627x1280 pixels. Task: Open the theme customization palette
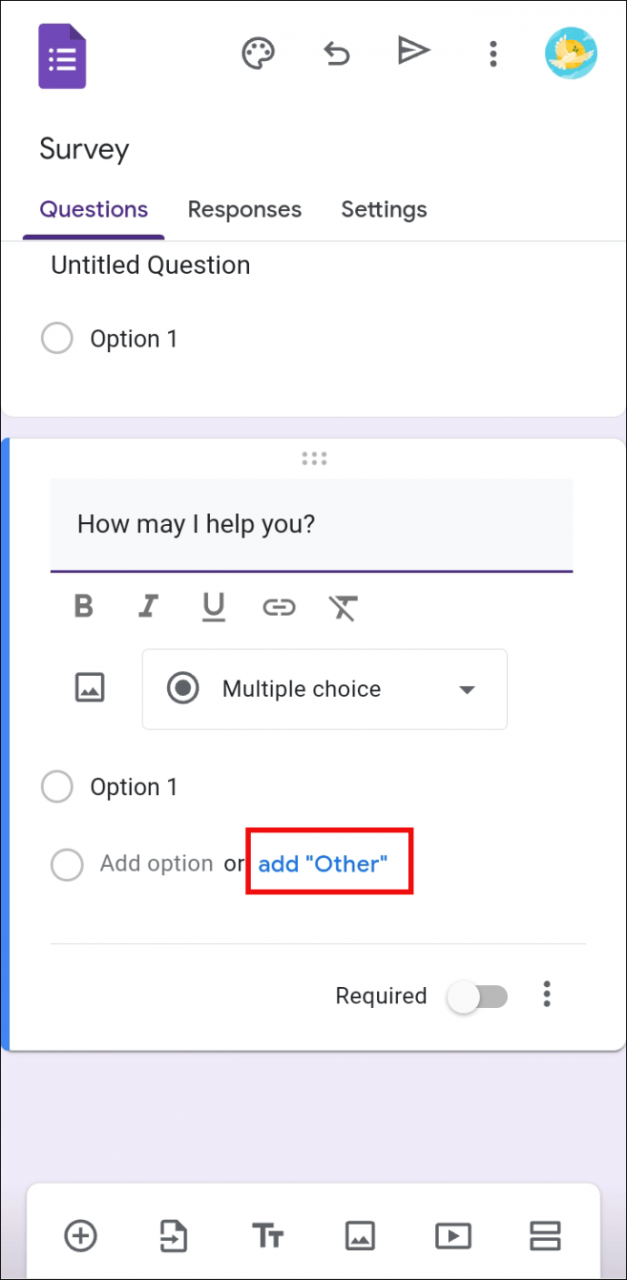click(x=258, y=53)
